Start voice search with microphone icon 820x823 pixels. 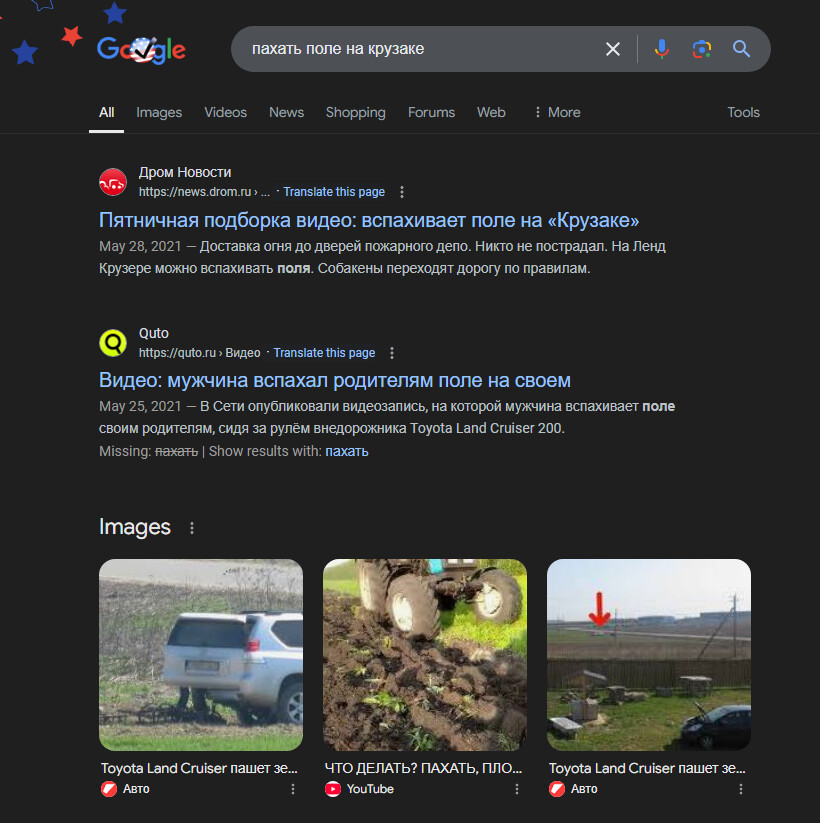tap(661, 49)
